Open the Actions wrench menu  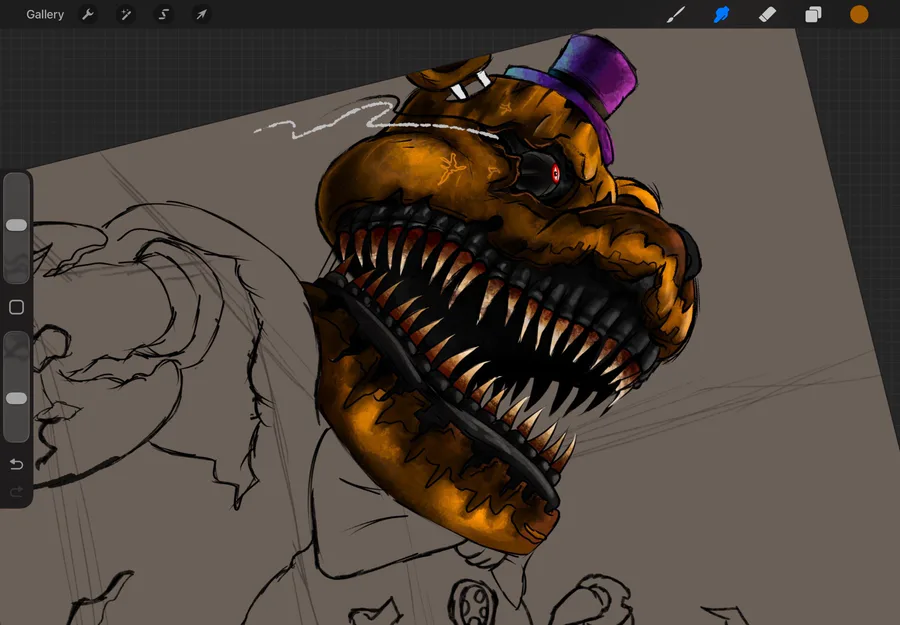point(88,14)
